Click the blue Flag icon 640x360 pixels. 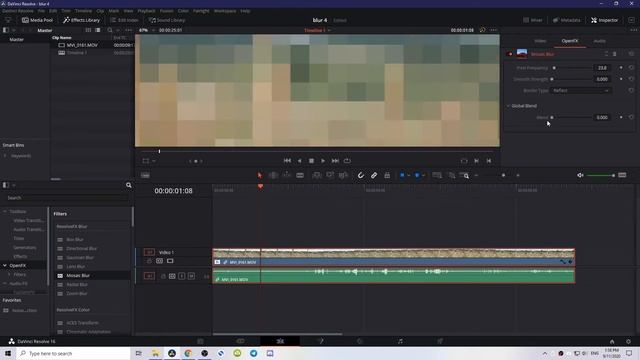[x=402, y=176]
